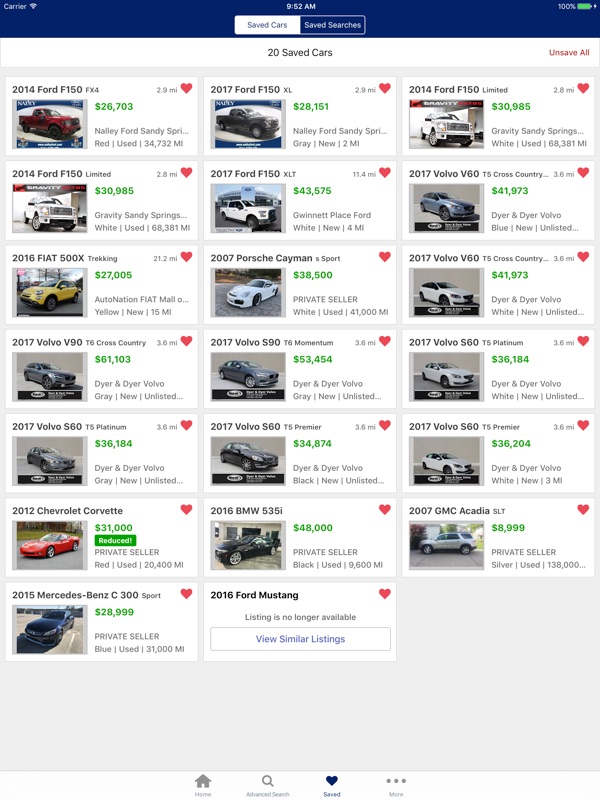
Task: Tap heart on blue 2017 Volvo V60
Action: [x=583, y=172]
